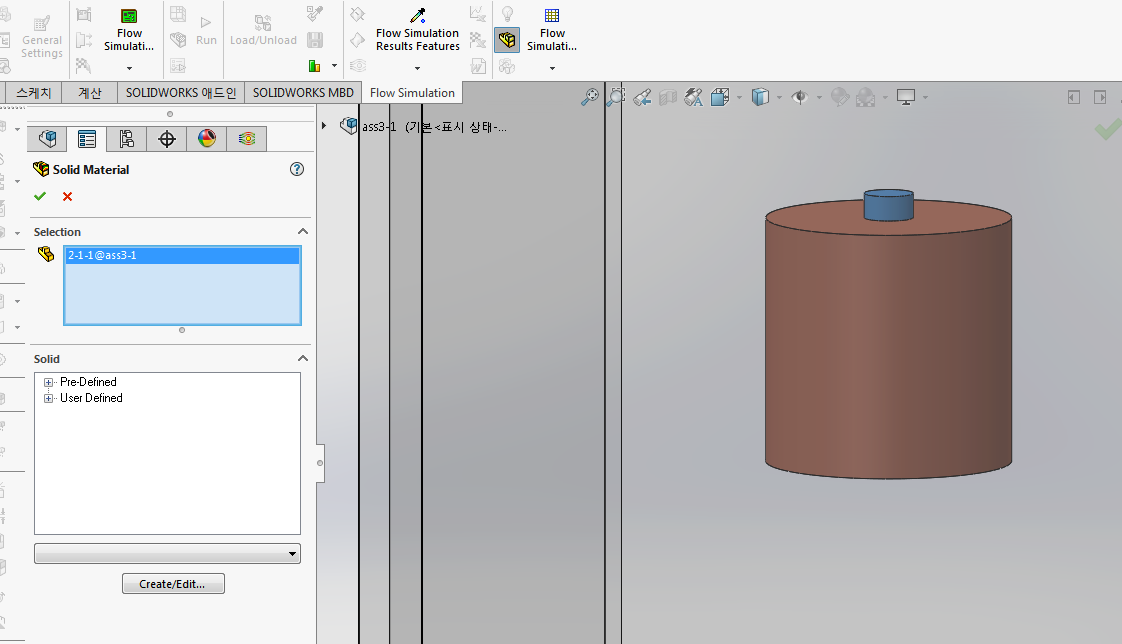Screen dimensions: 1122x644
Task: Accept with green checkmark in viewport corner
Action: 1108,129
